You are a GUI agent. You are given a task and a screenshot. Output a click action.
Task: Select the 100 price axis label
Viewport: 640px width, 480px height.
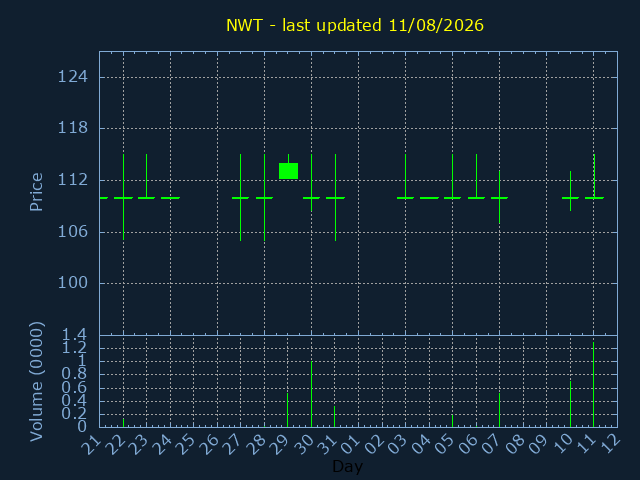pos(73,282)
